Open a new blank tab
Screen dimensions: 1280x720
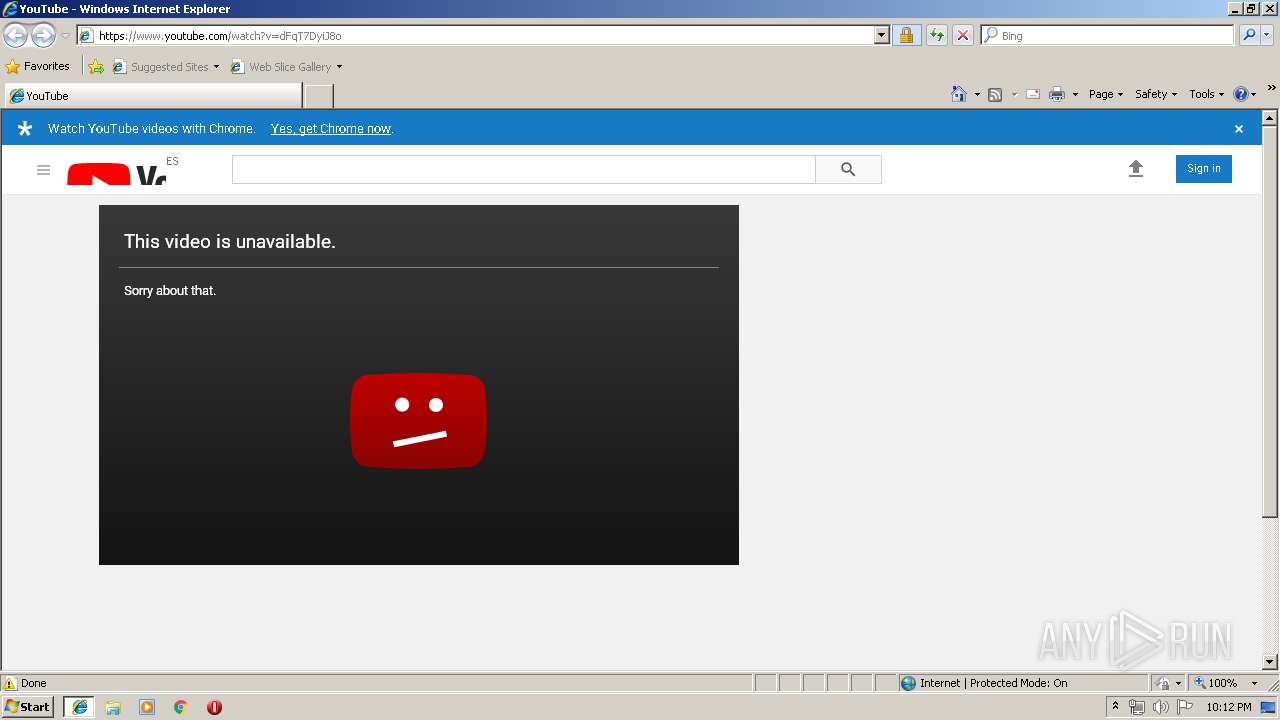pos(318,96)
